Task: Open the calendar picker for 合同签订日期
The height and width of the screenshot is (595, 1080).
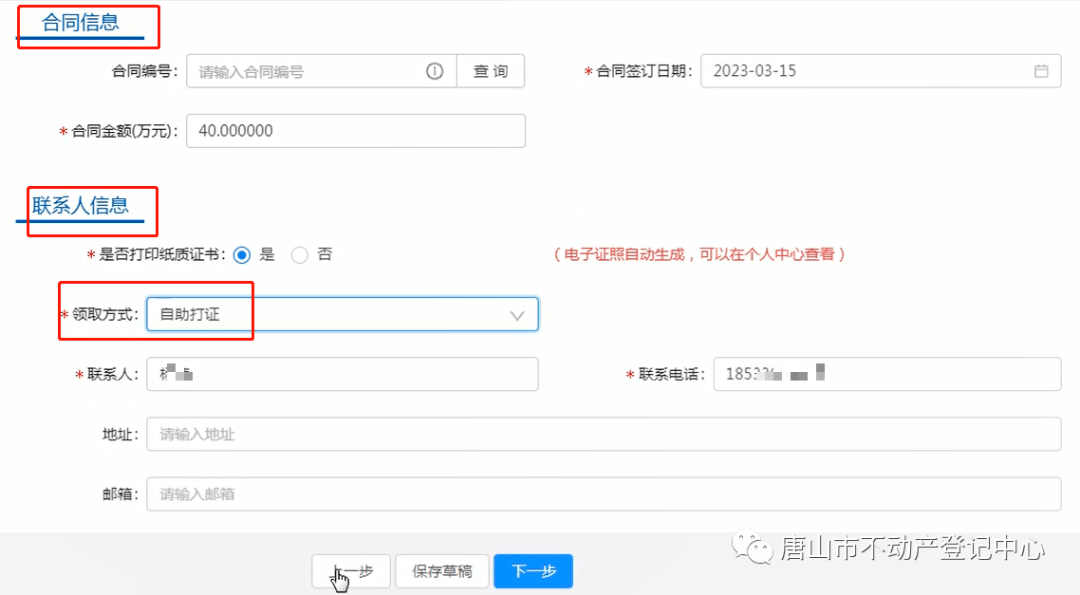Action: (x=1040, y=71)
